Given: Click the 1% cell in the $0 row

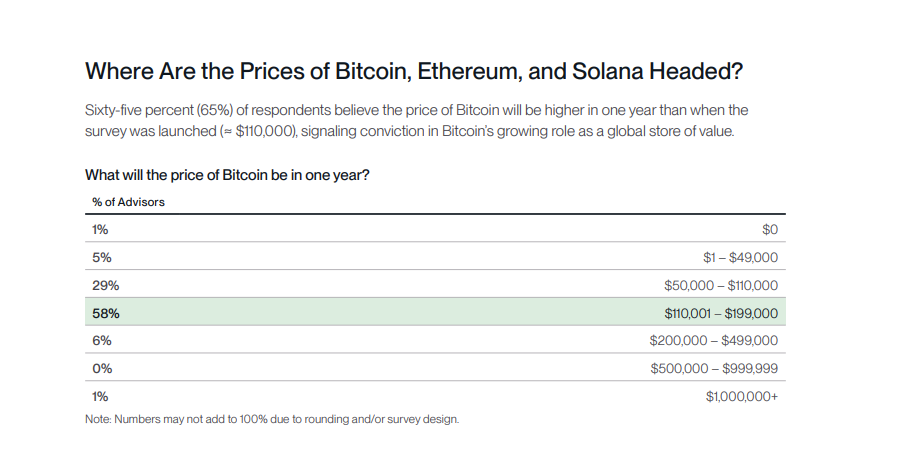Looking at the screenshot, I should click(x=100, y=229).
